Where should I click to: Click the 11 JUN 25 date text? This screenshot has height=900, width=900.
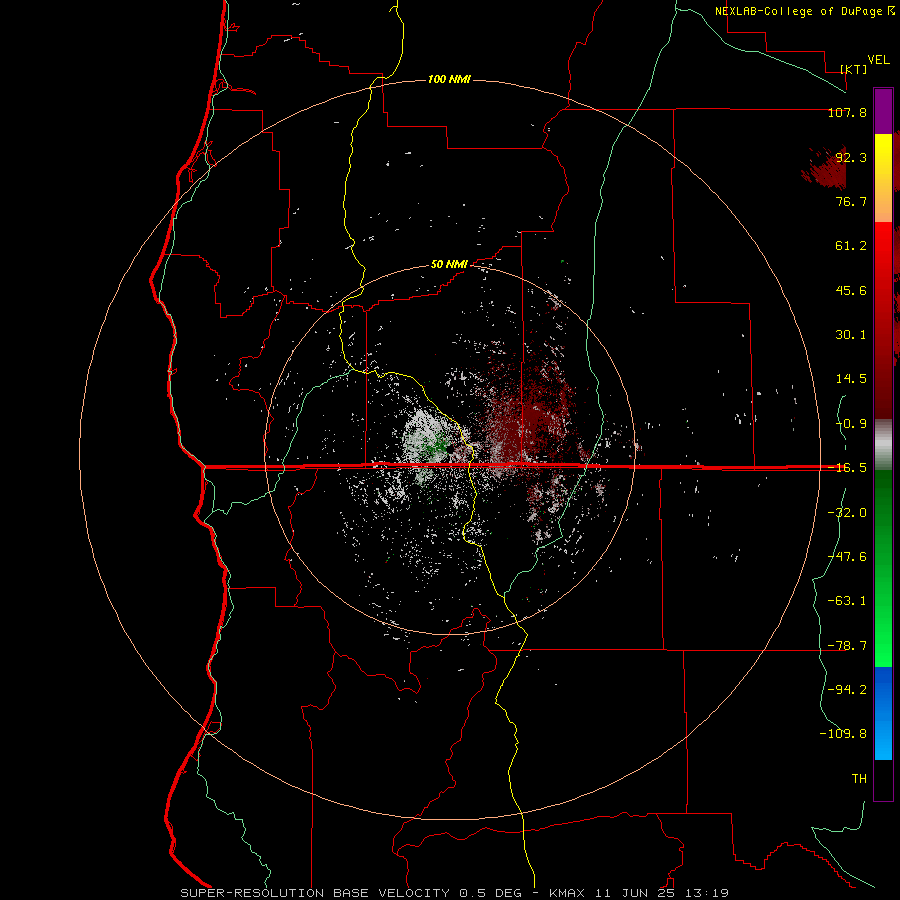tap(634, 893)
